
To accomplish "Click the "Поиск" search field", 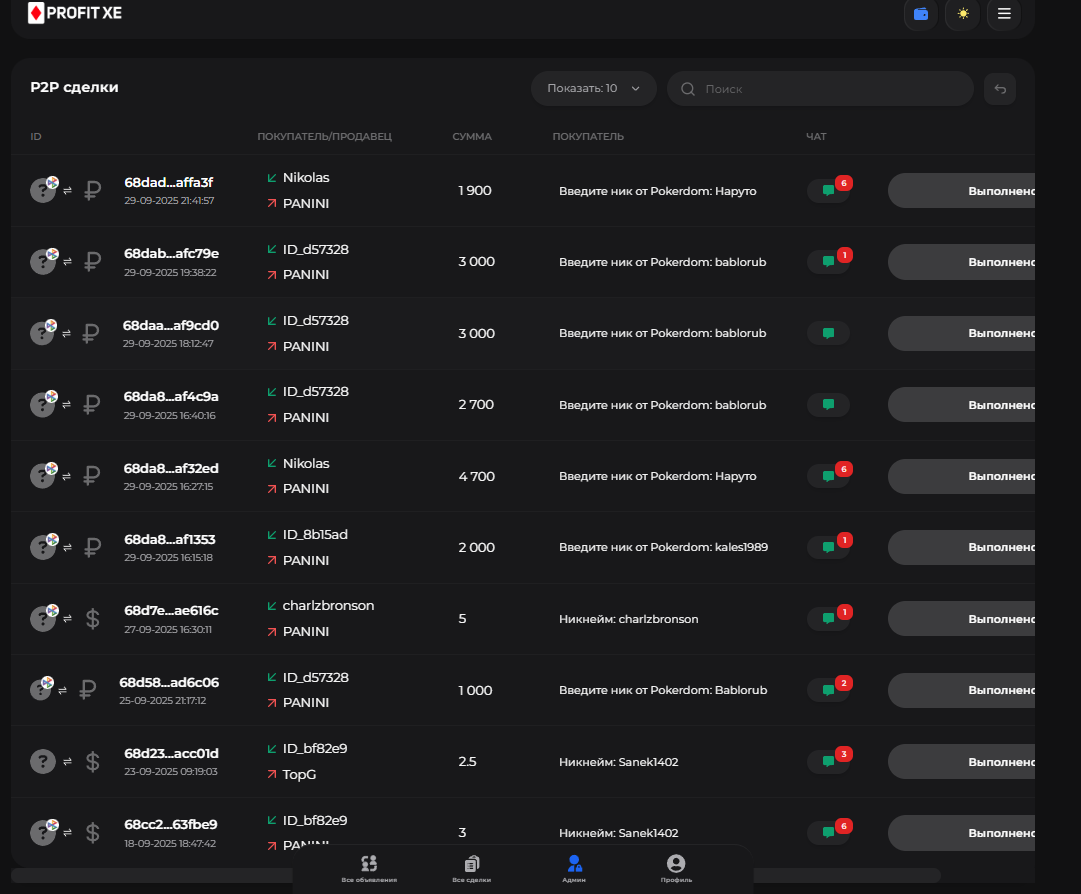I will click(x=820, y=89).
